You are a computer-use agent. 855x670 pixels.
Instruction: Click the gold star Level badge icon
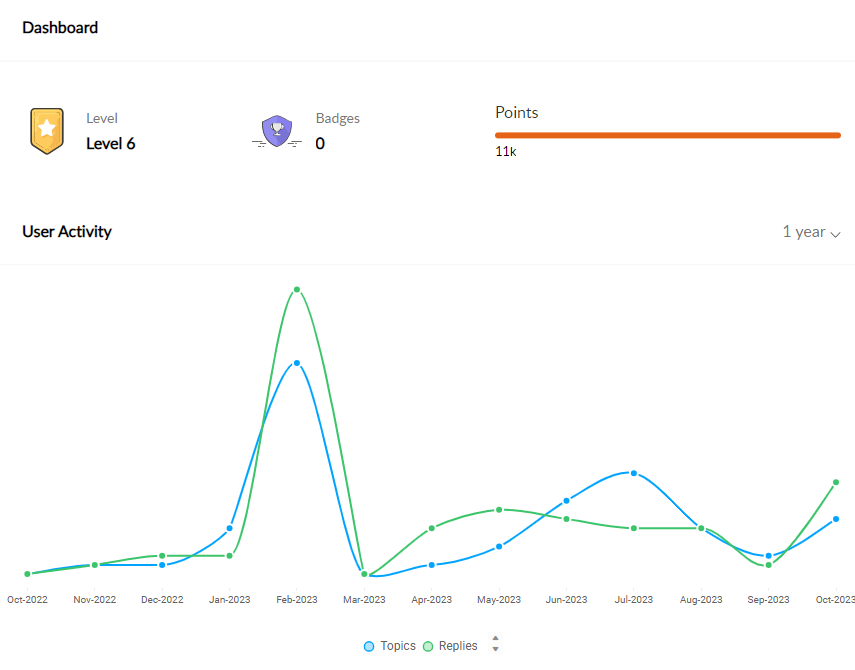47,131
